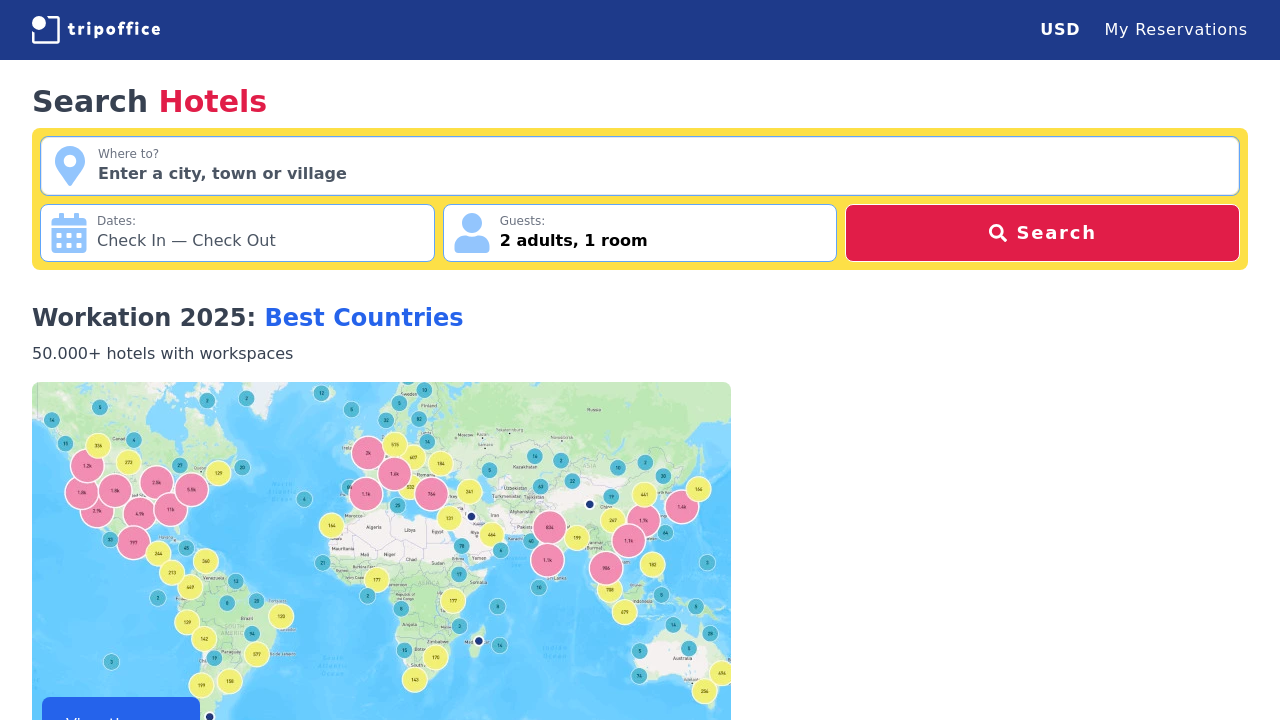Click the magnifying glass icon on Search button

click(x=997, y=232)
